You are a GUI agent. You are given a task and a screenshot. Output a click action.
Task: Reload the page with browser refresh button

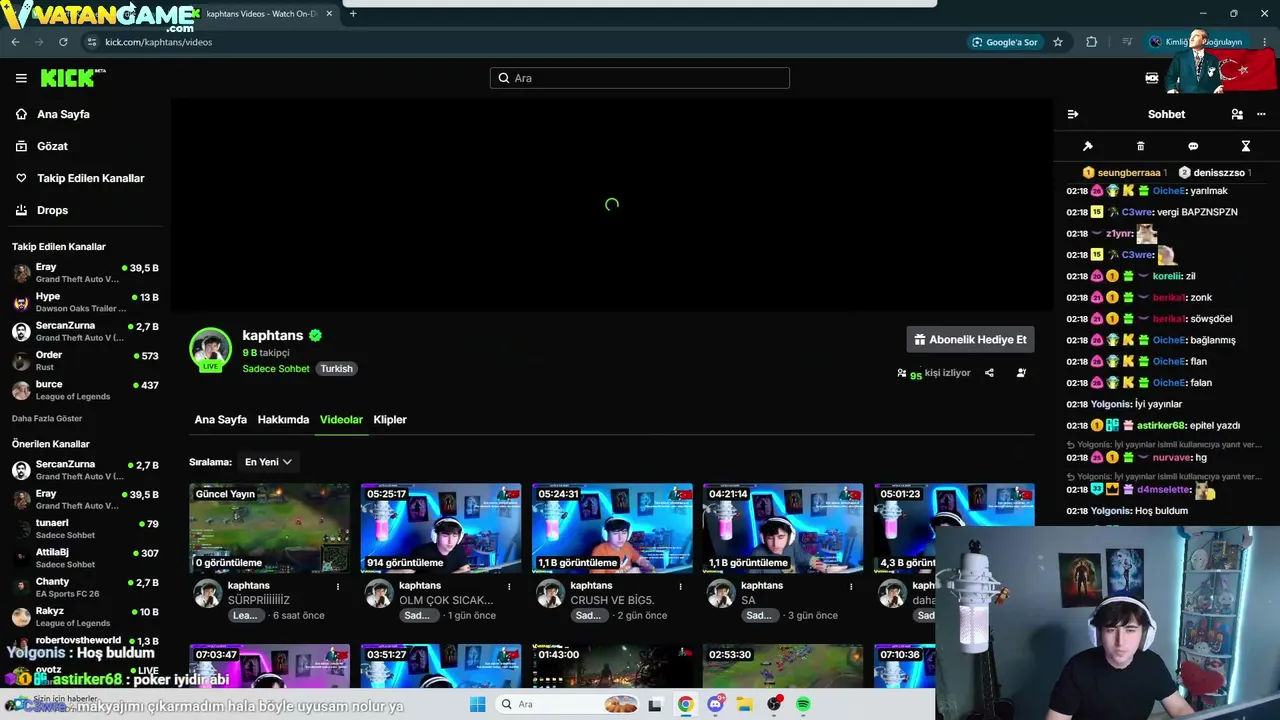tap(63, 42)
